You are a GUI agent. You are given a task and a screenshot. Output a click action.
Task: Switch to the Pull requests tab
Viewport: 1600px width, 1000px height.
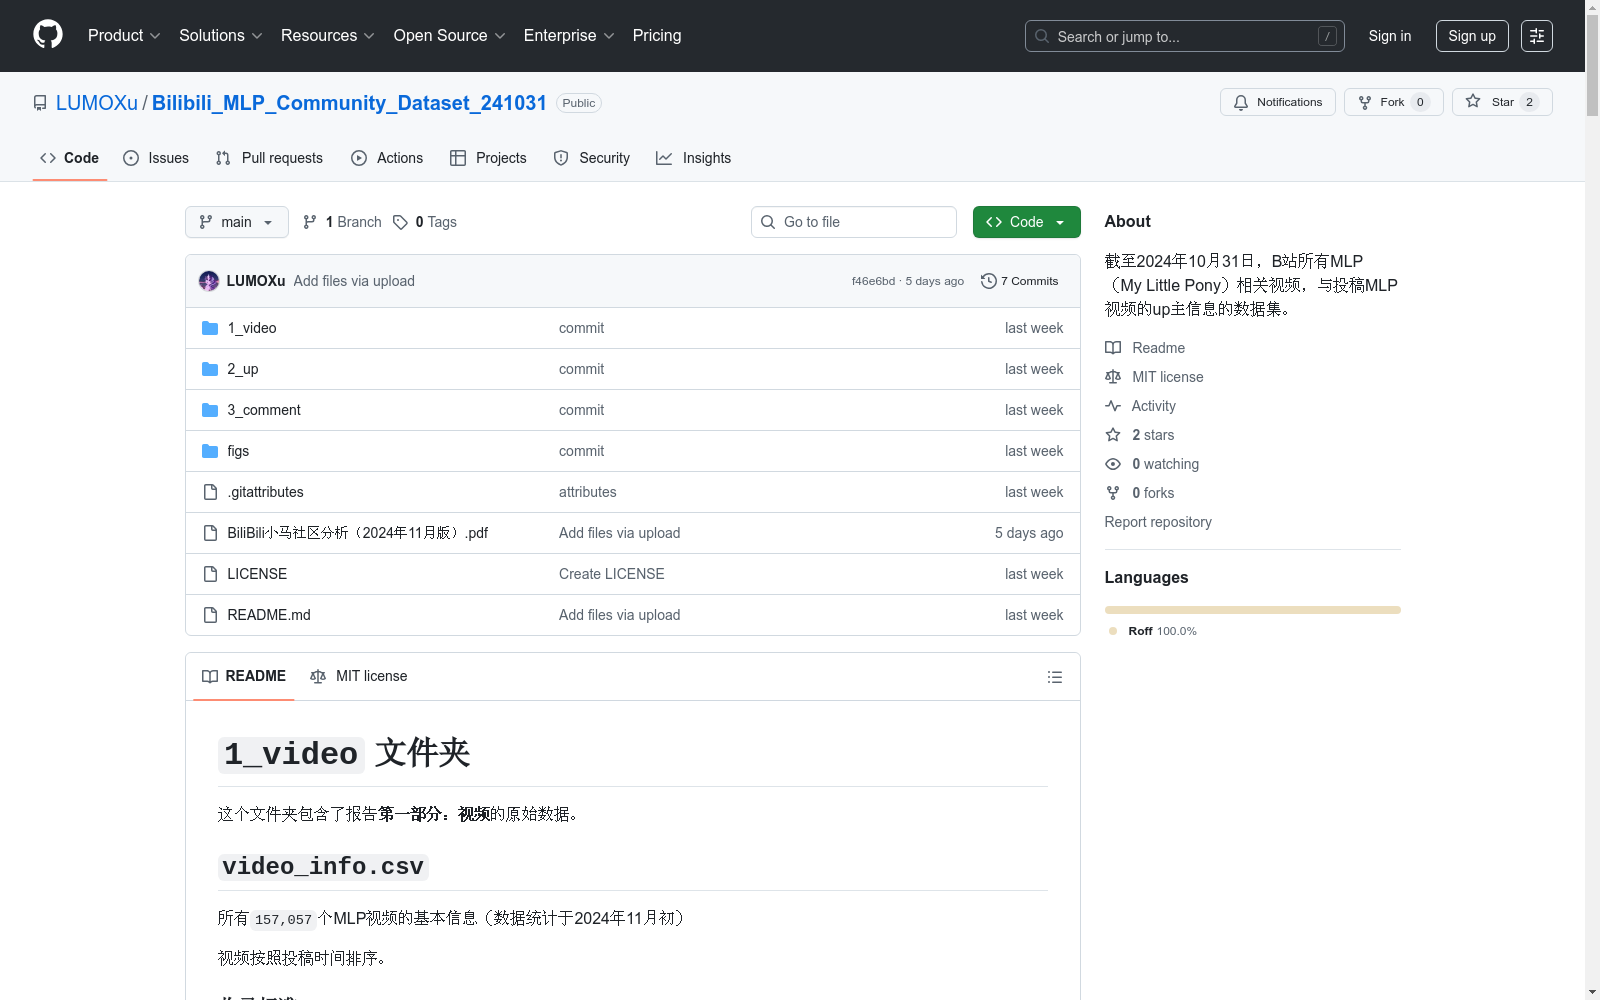pyautogui.click(x=269, y=158)
